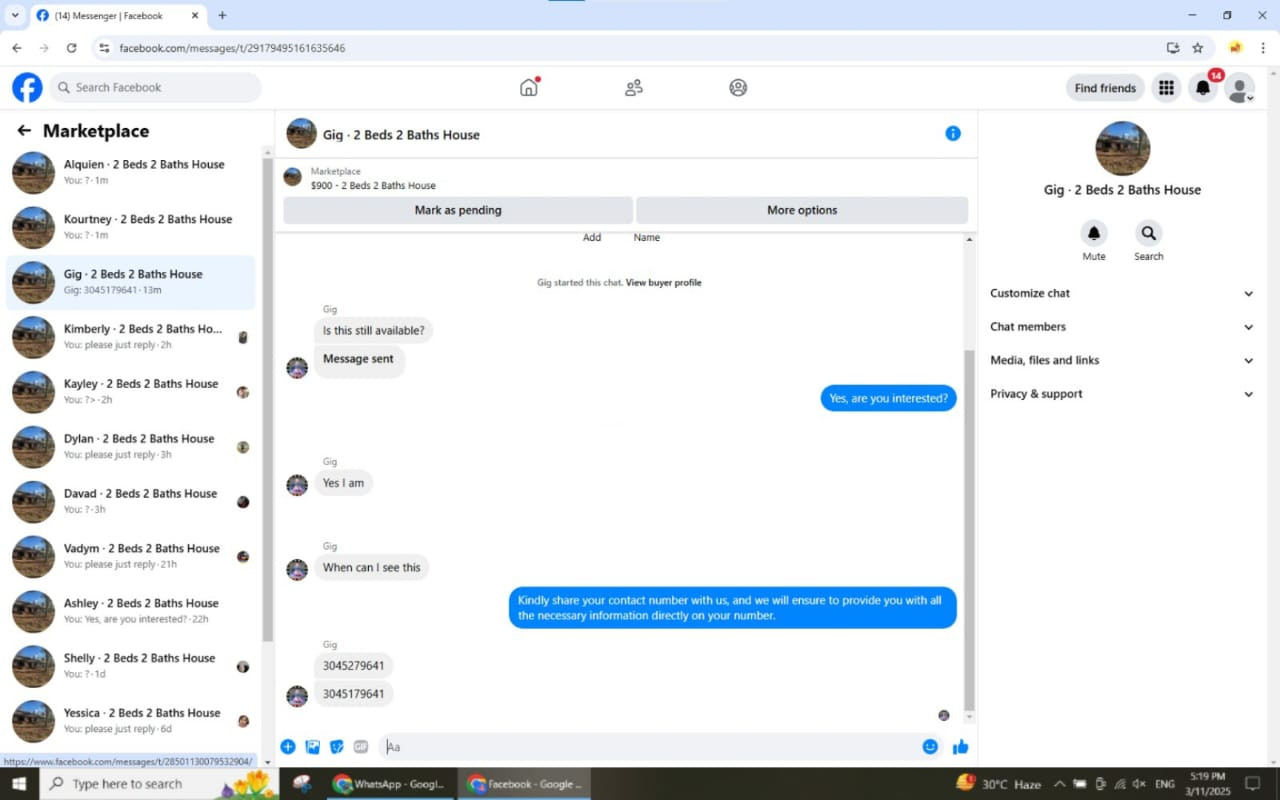Open Vadym conversation in list
The height and width of the screenshot is (800, 1280).
coord(131,557)
